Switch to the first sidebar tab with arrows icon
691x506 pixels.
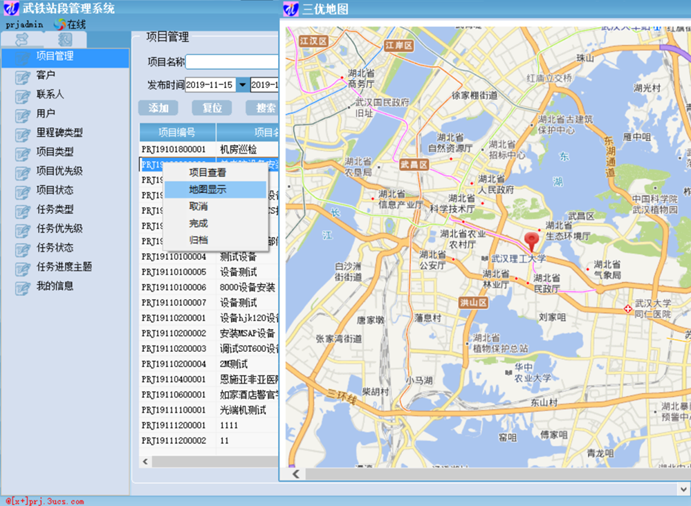[x=22, y=40]
